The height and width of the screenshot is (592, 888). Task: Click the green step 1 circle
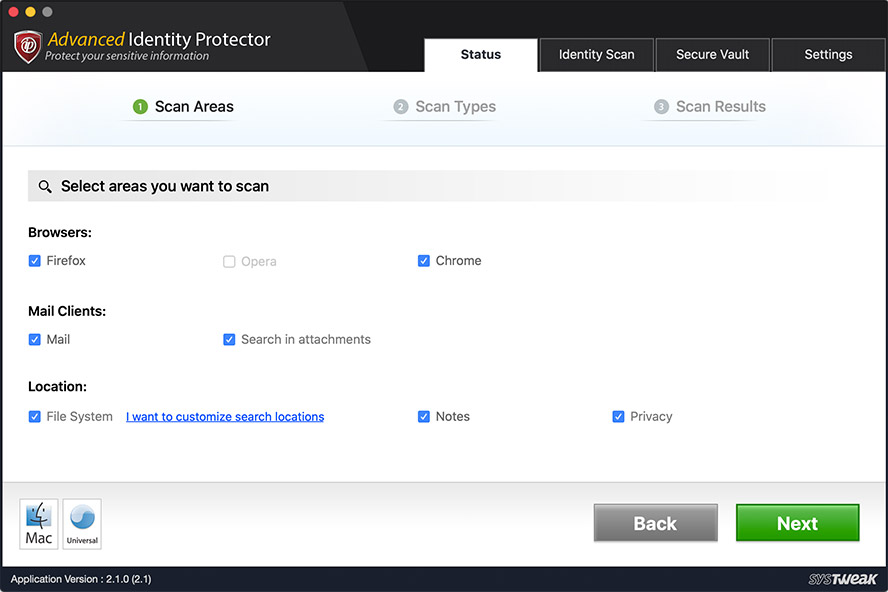click(x=140, y=107)
